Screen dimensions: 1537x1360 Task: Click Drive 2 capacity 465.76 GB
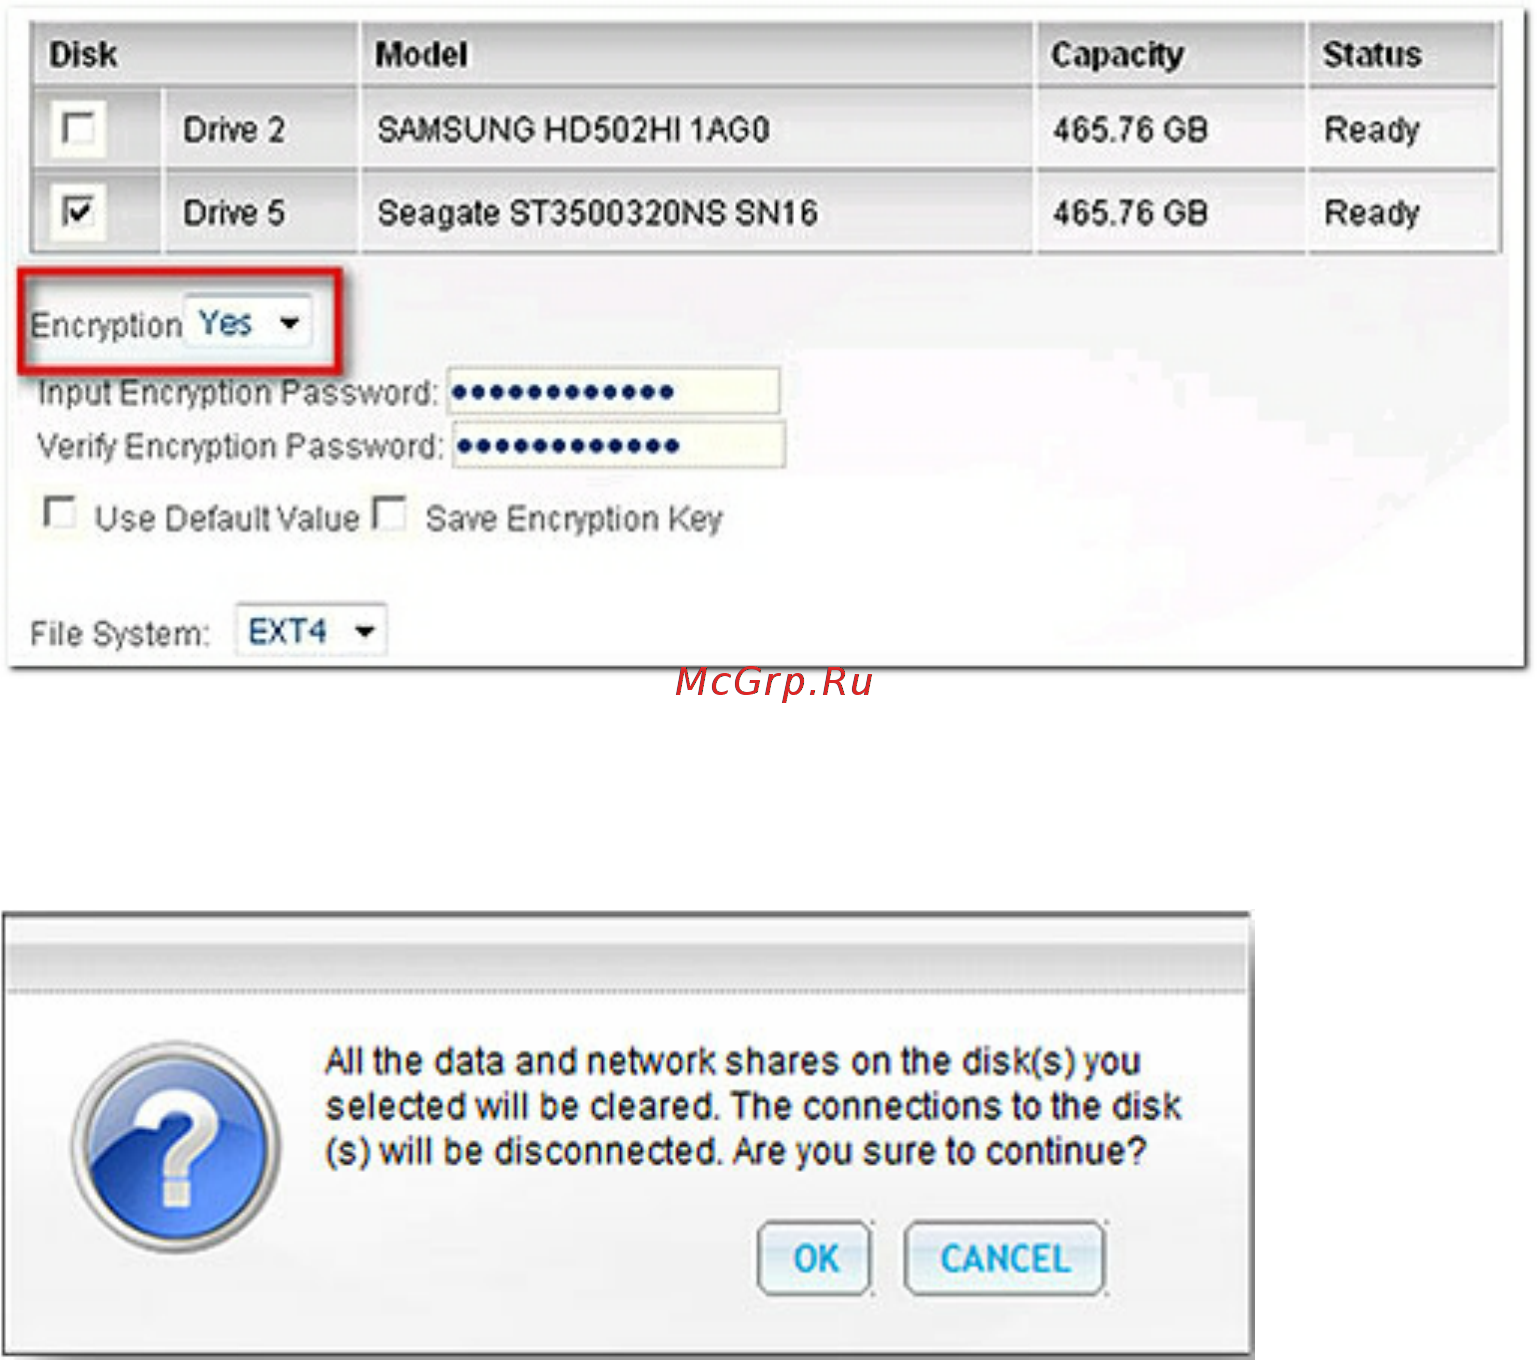pos(1130,129)
